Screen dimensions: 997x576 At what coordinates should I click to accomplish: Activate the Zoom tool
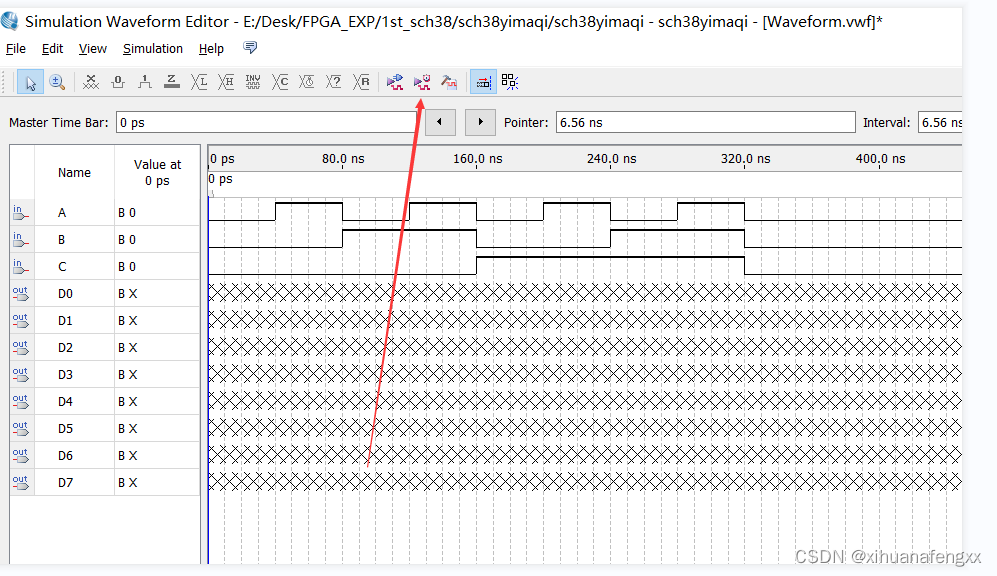click(57, 82)
